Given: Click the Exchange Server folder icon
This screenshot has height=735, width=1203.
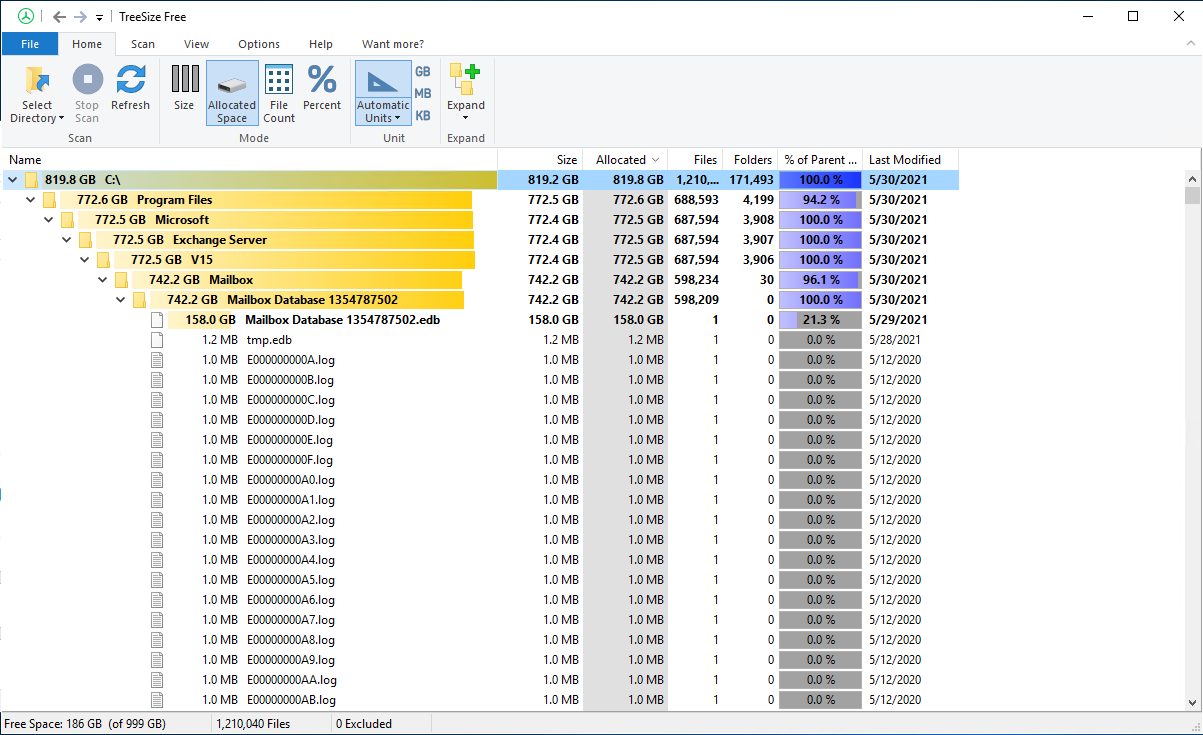Looking at the screenshot, I should click(86, 240).
